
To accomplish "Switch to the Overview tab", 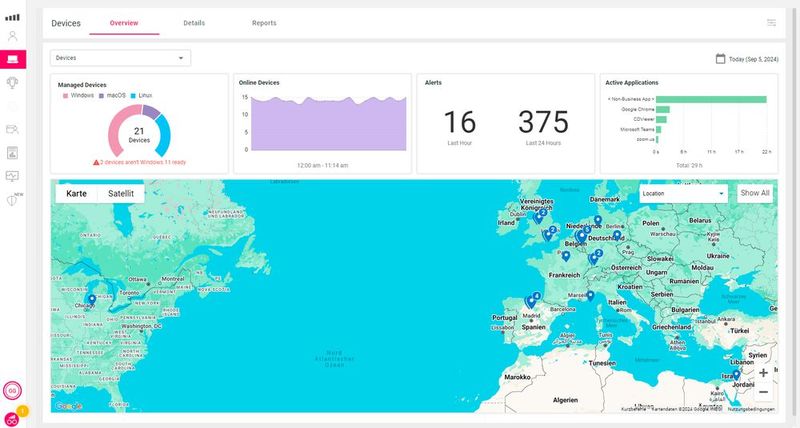I will (x=124, y=23).
